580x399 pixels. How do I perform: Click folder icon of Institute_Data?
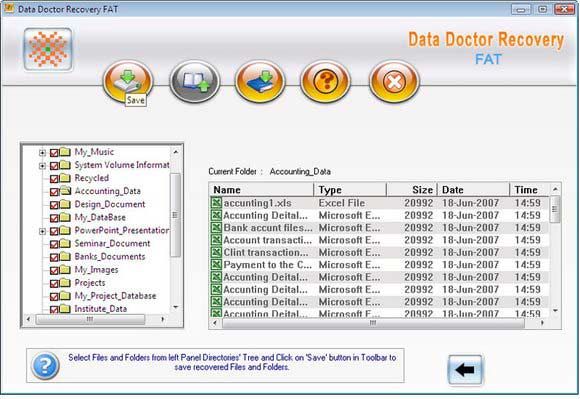[x=65, y=308]
